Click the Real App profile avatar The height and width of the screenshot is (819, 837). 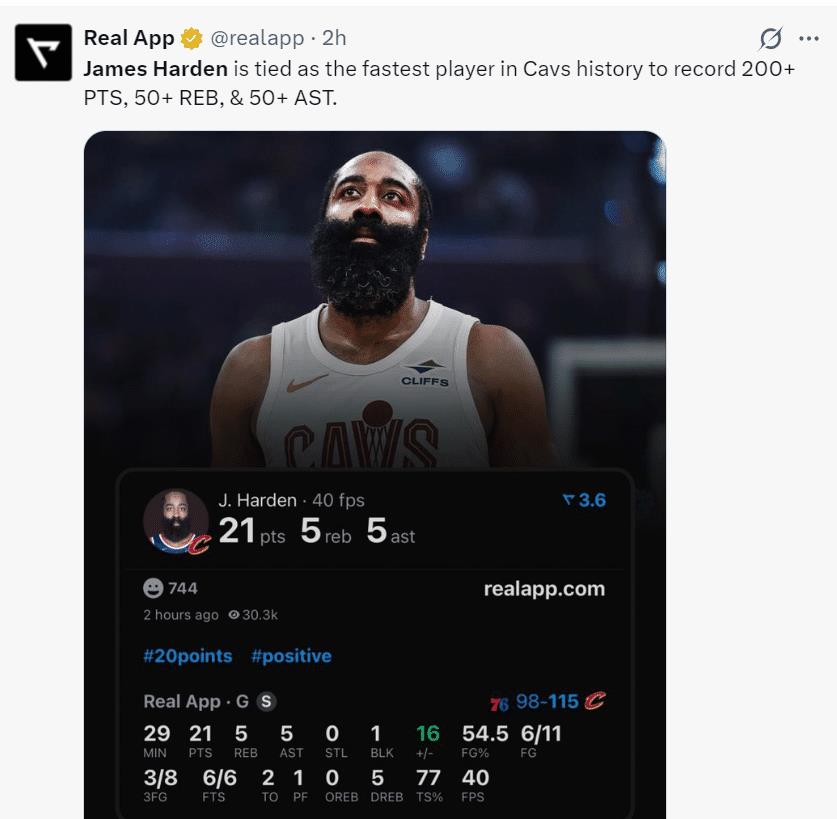43,53
